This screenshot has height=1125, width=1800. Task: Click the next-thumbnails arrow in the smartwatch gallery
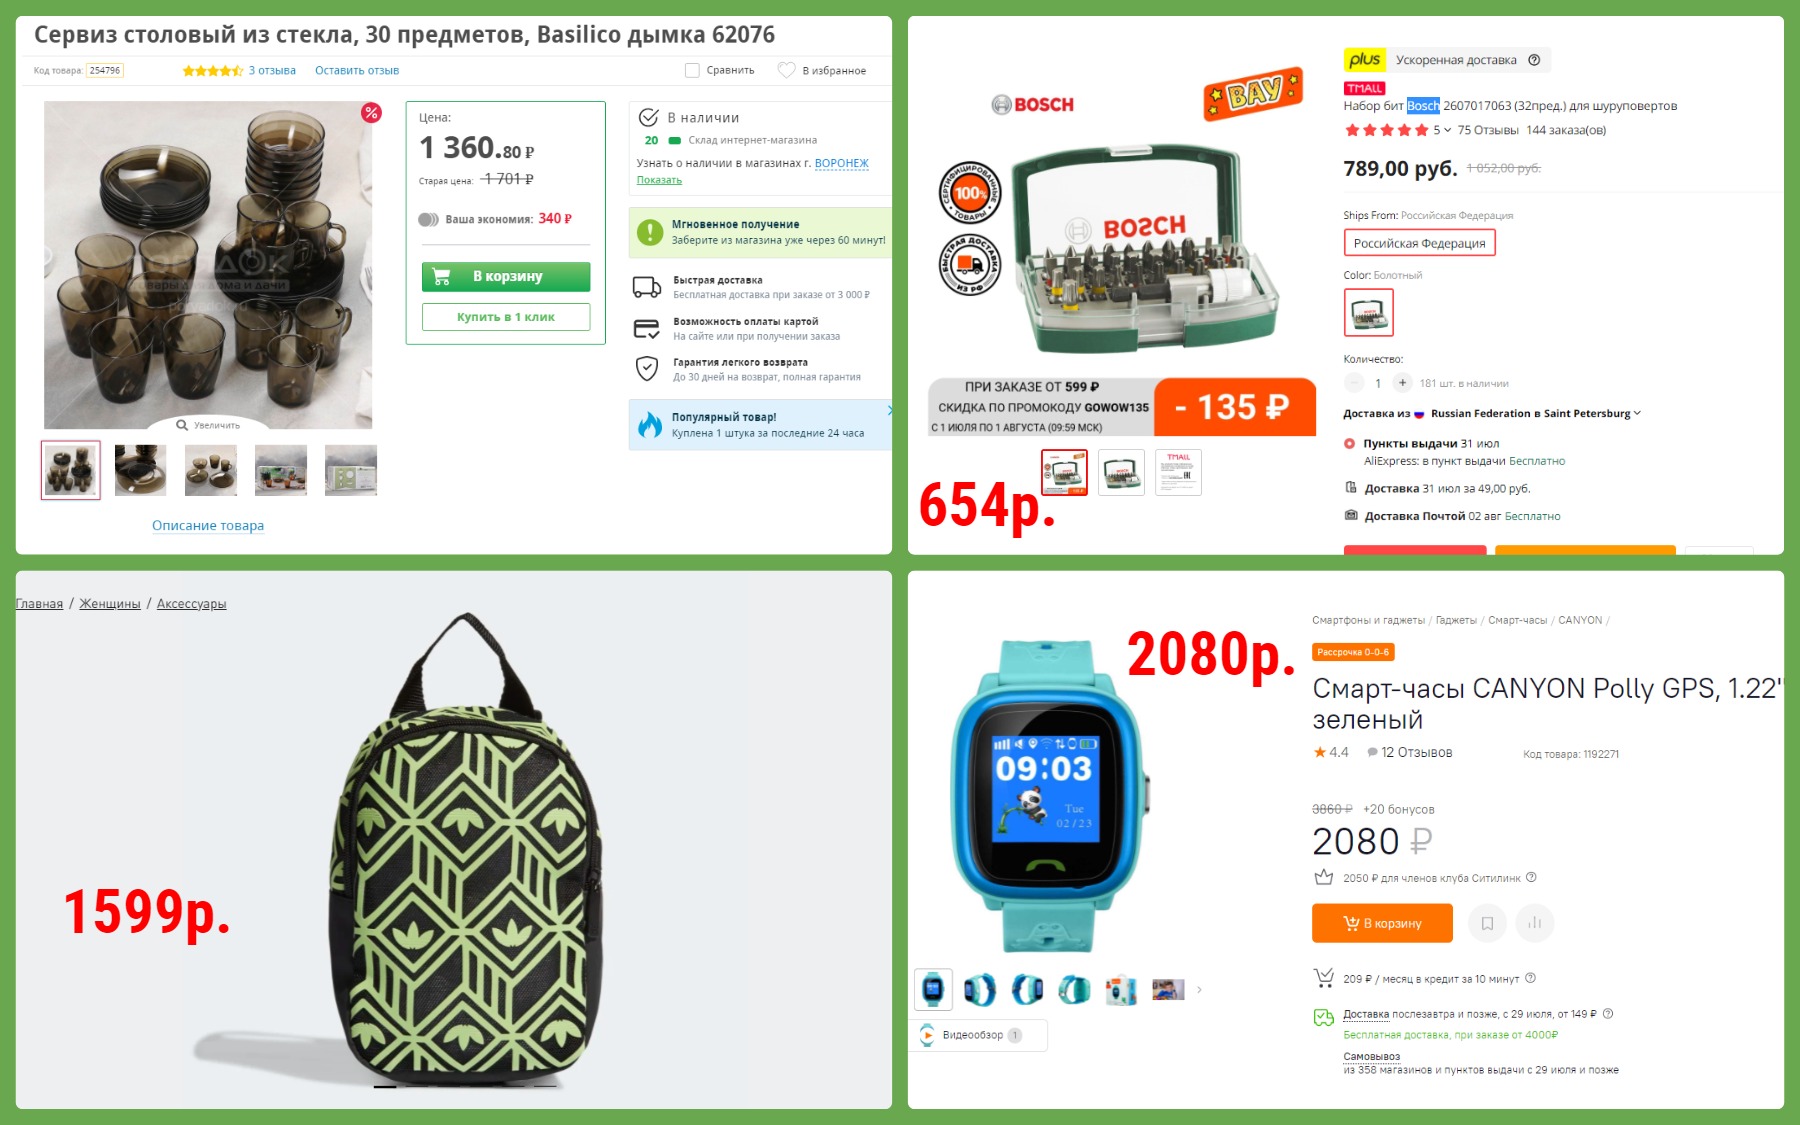[x=1199, y=990]
